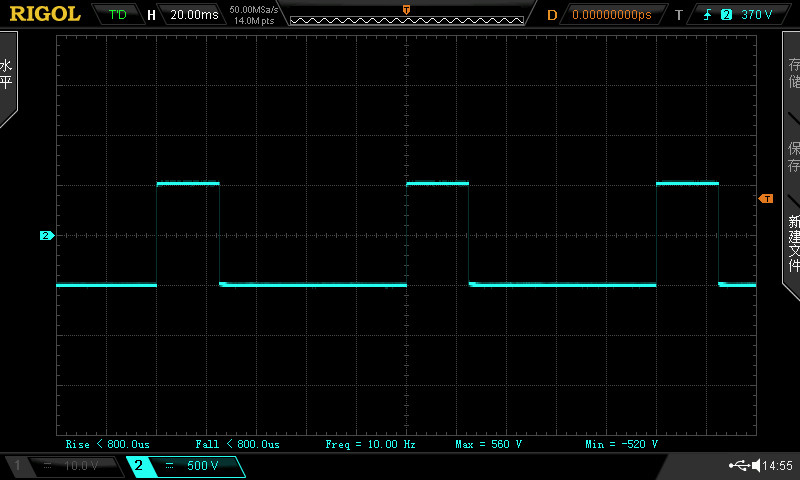Click the orange D delay icon

(551, 15)
